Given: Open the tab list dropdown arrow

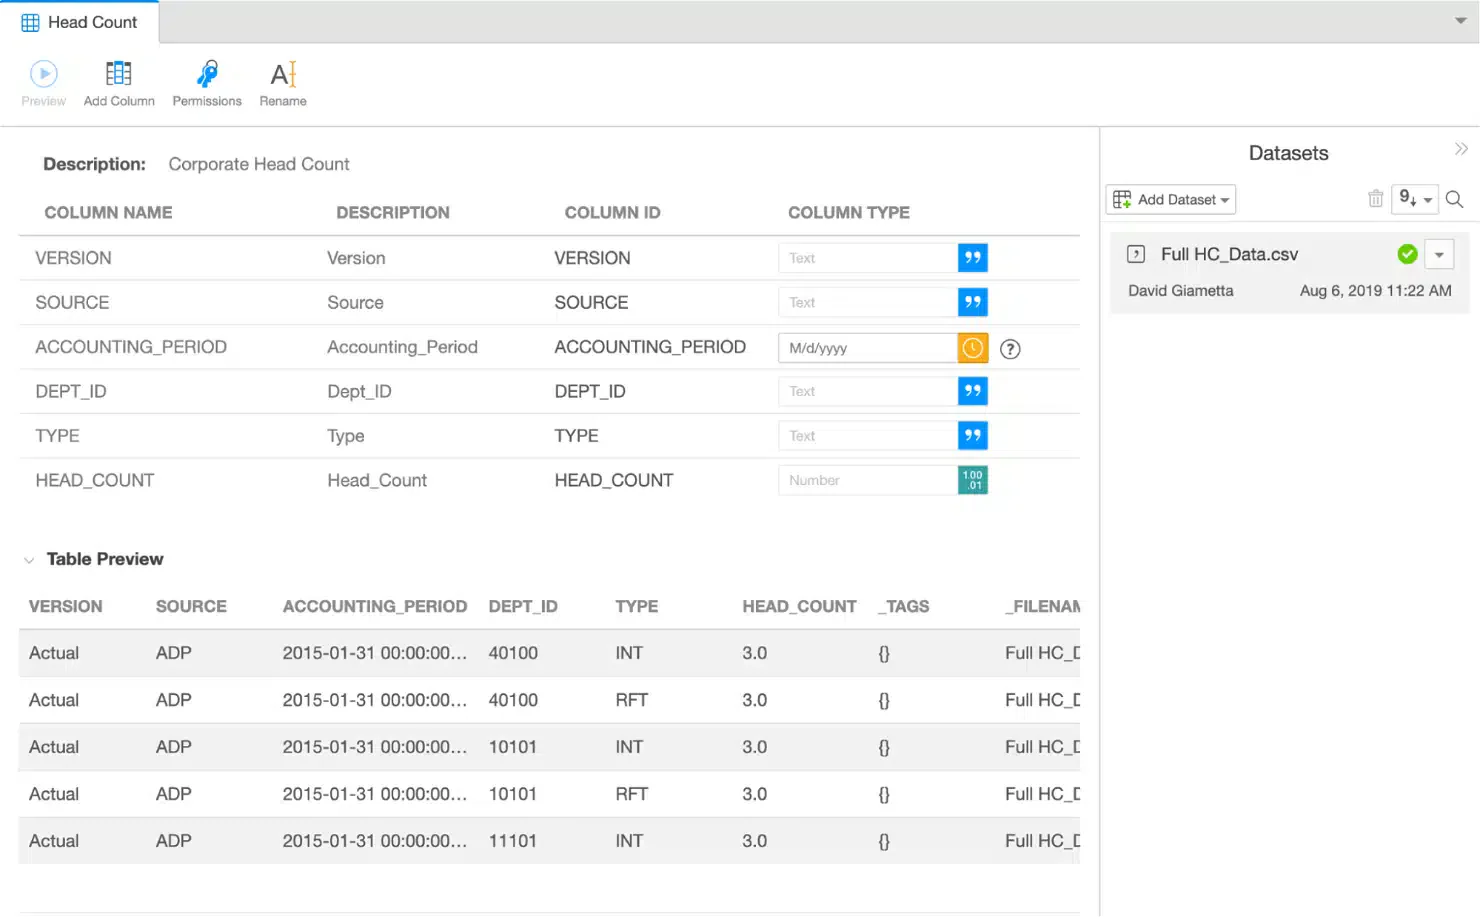Looking at the screenshot, I should [1461, 21].
